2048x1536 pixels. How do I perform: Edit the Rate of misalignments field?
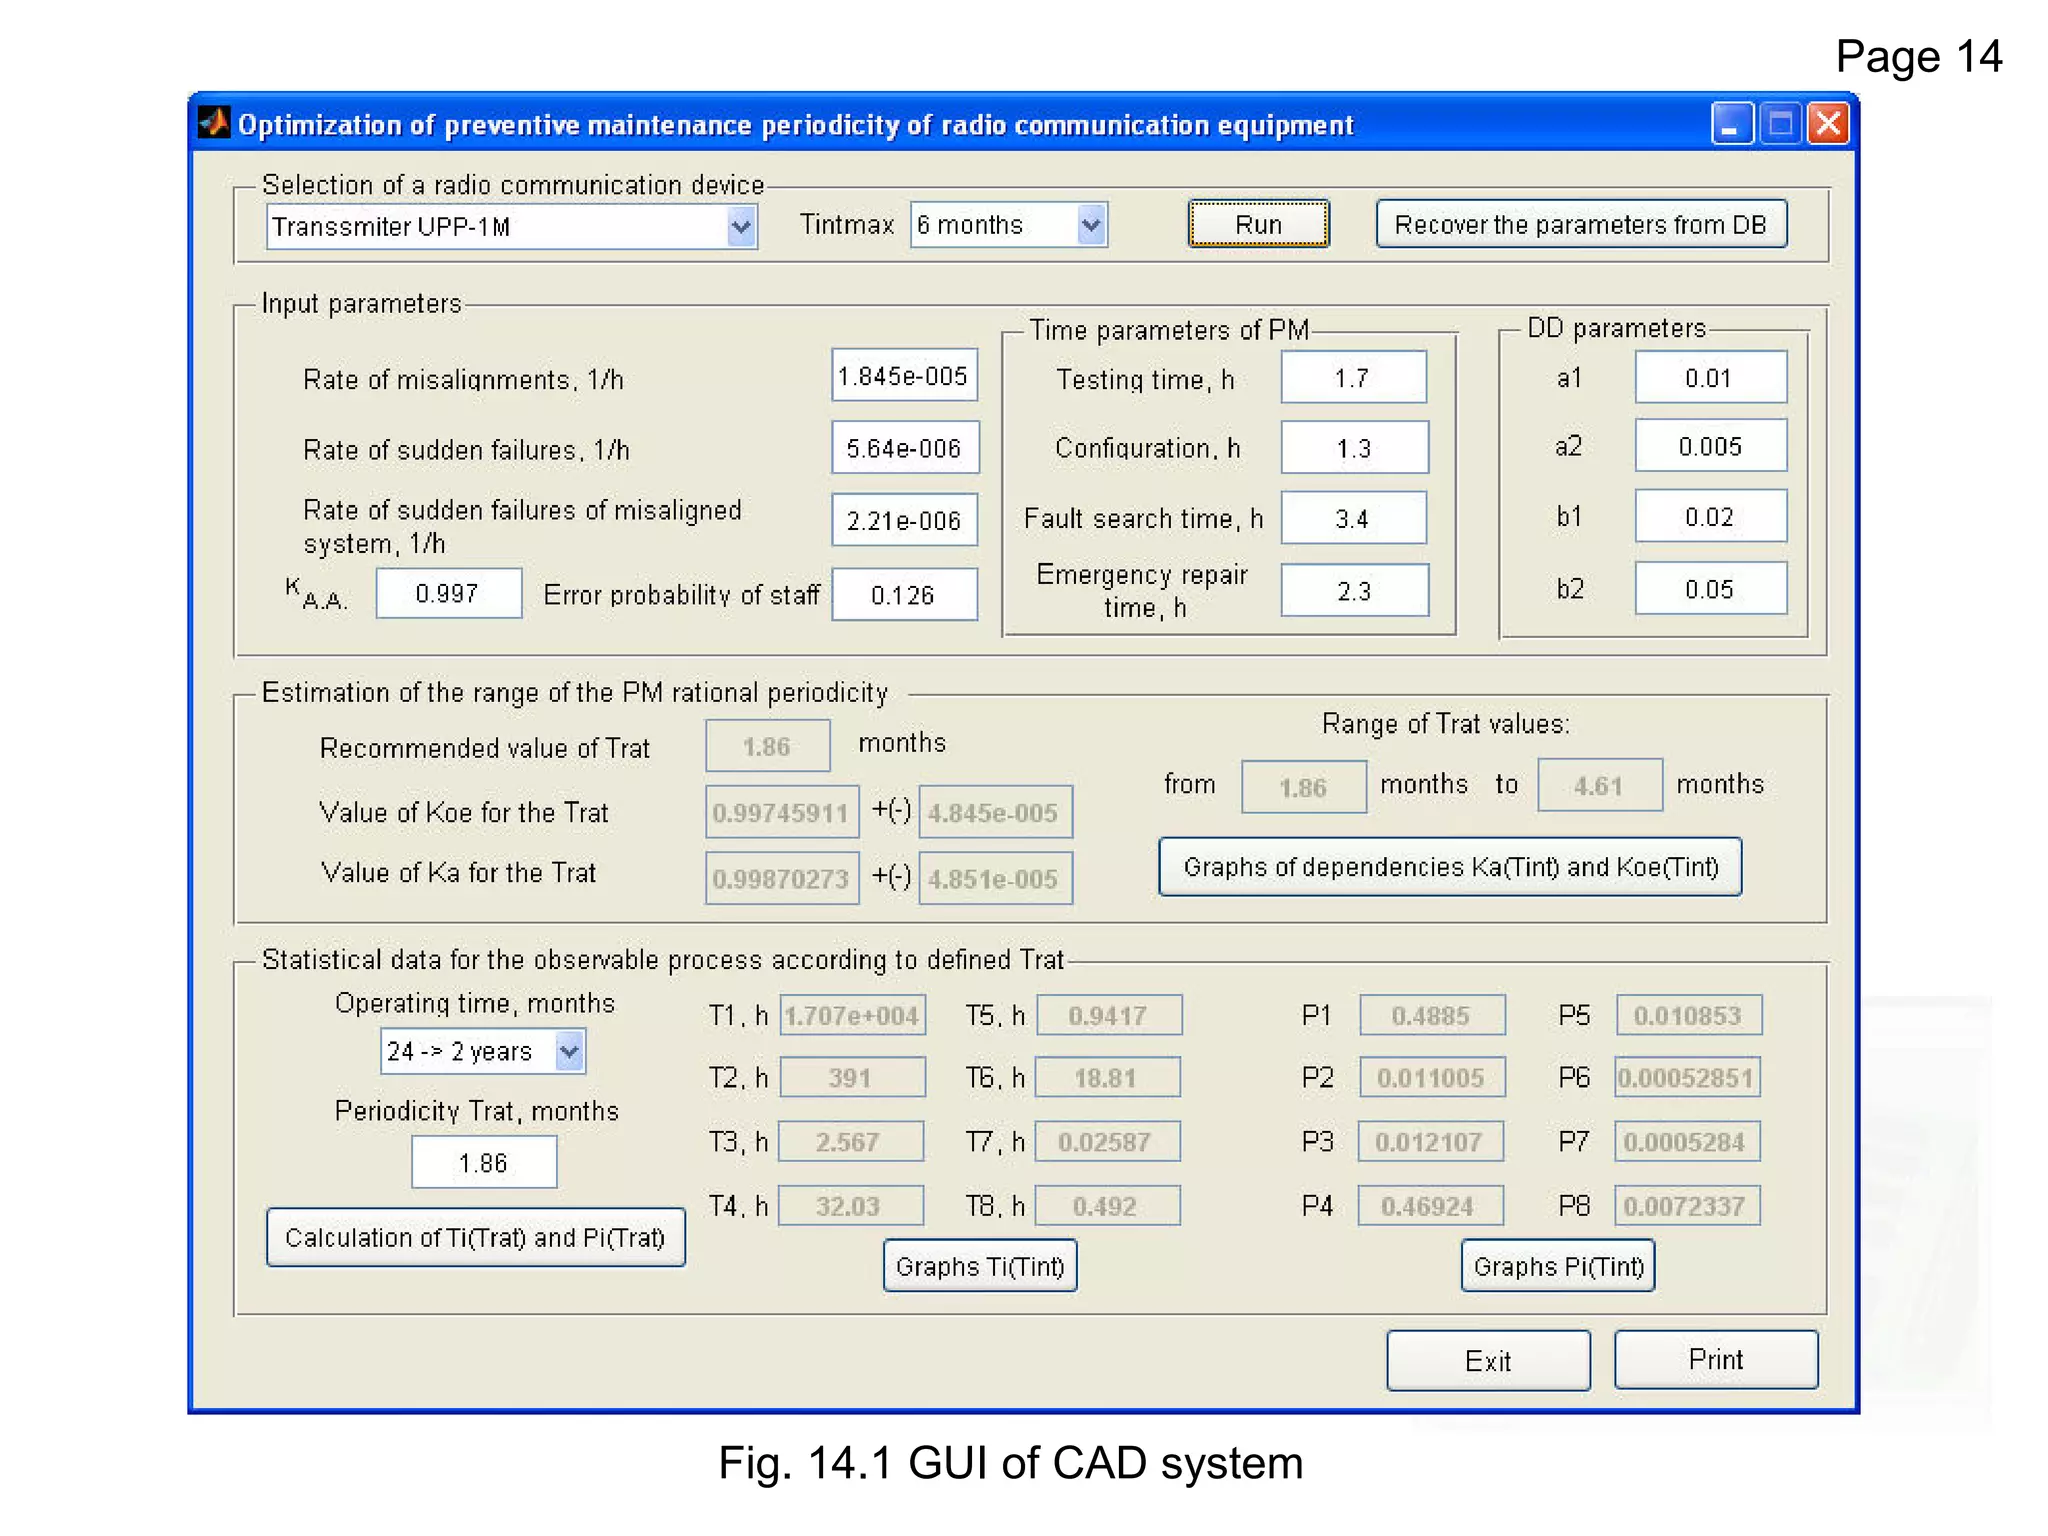[x=904, y=376]
